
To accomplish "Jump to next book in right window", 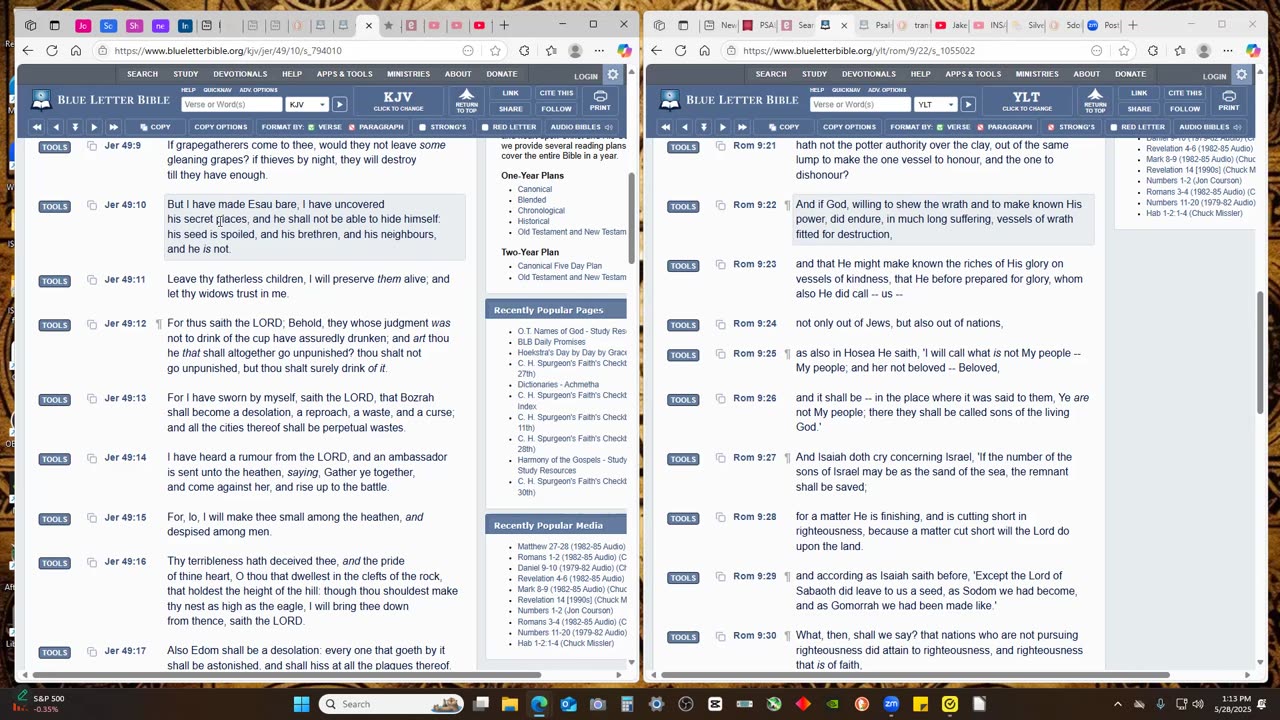I will coord(742,127).
